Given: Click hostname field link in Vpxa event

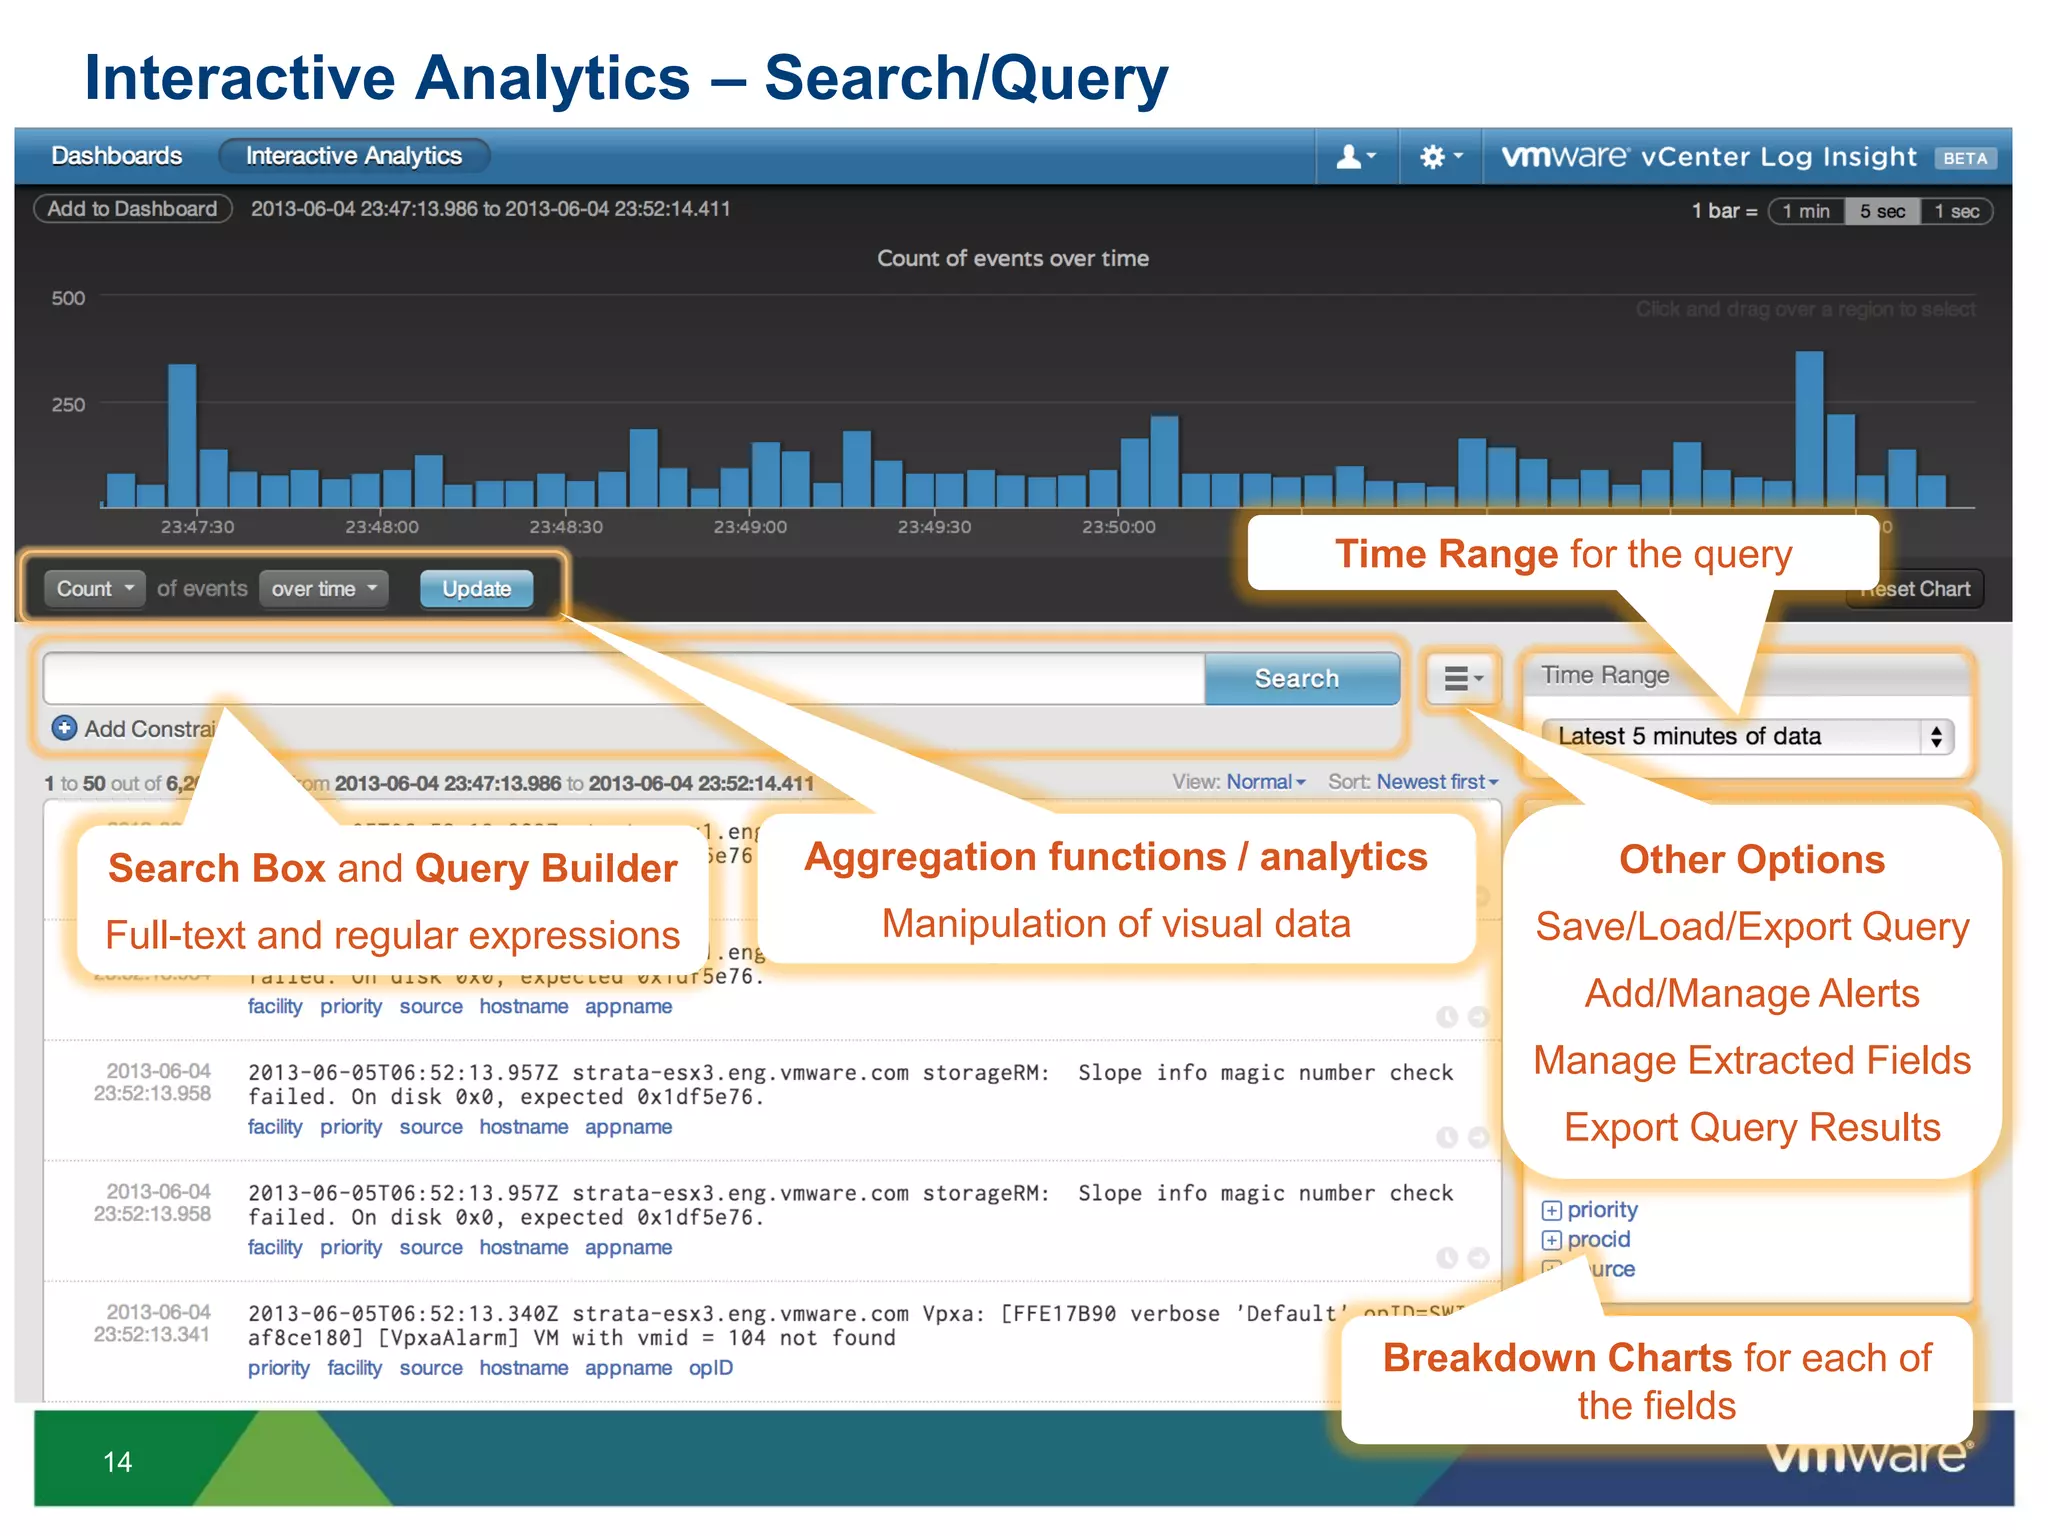Looking at the screenshot, I should pyautogui.click(x=524, y=1368).
